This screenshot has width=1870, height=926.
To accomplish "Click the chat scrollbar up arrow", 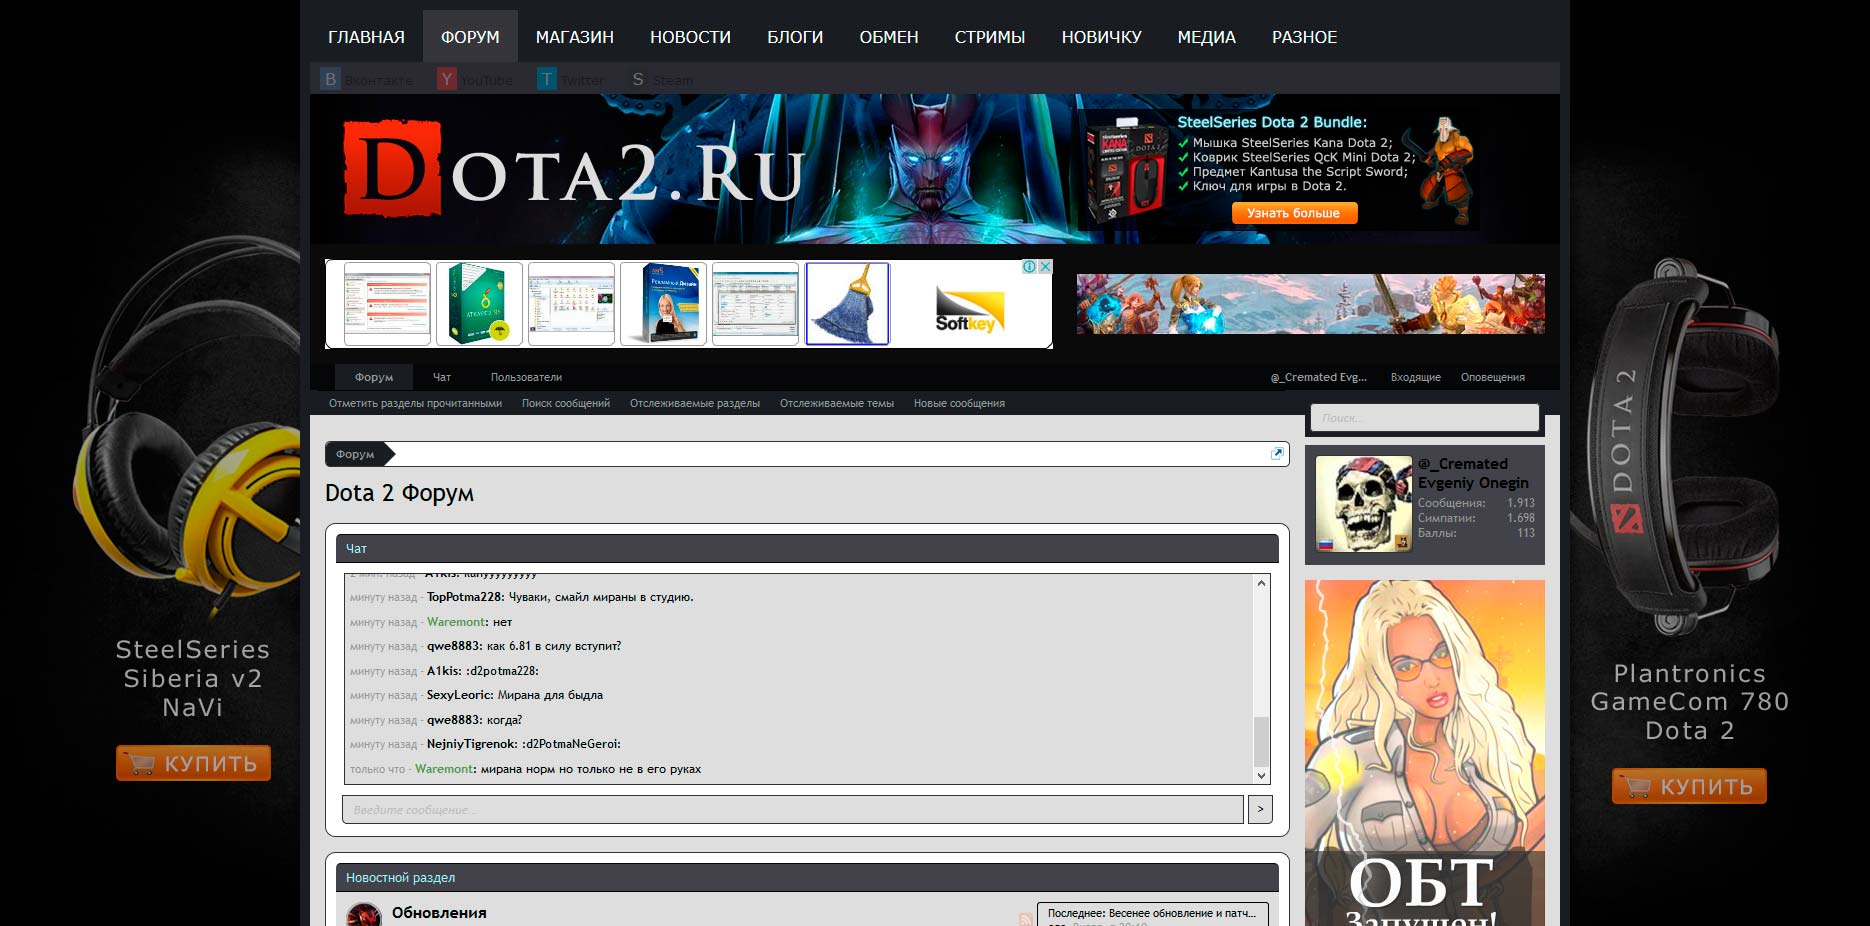I will (1261, 583).
